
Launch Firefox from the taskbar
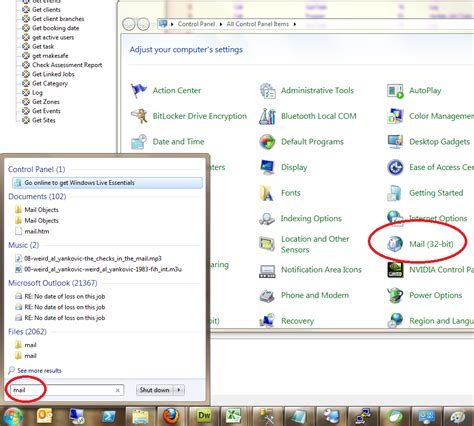pos(171,416)
